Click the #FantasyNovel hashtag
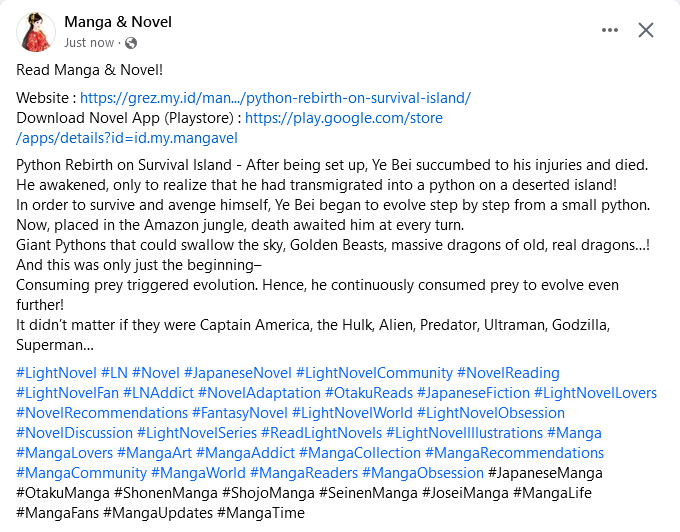680x532 pixels. [237, 413]
